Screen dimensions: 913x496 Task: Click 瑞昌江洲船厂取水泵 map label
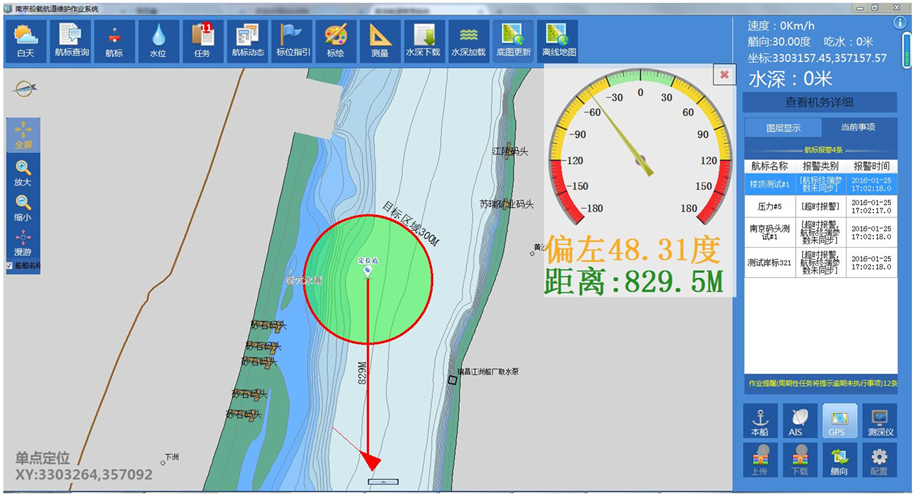488,371
